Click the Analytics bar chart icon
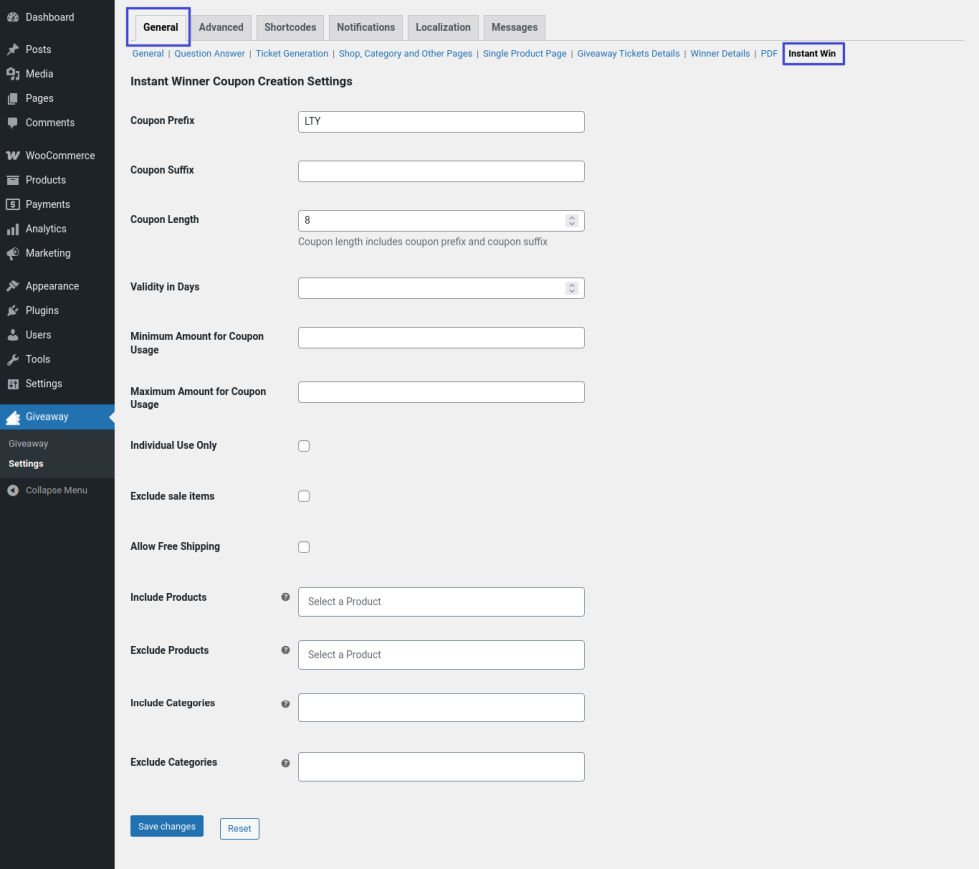This screenshot has height=869, width=979. click(x=12, y=229)
